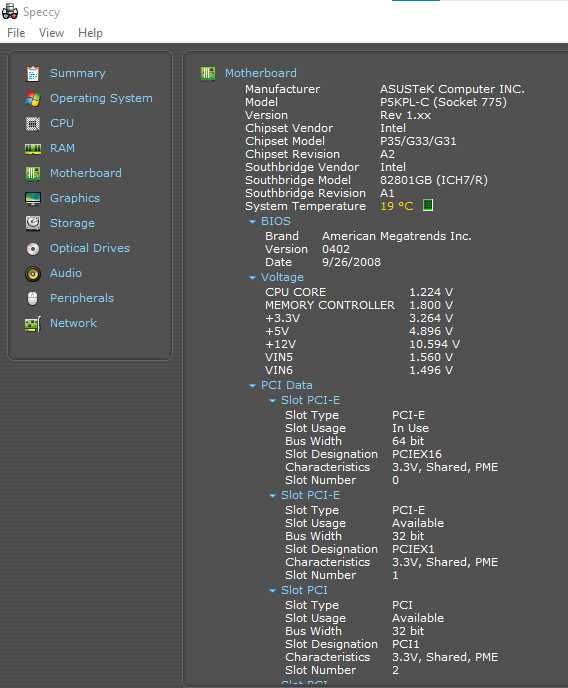Screen dimensions: 568x688
Task: Open the Network section
Action: (x=73, y=323)
